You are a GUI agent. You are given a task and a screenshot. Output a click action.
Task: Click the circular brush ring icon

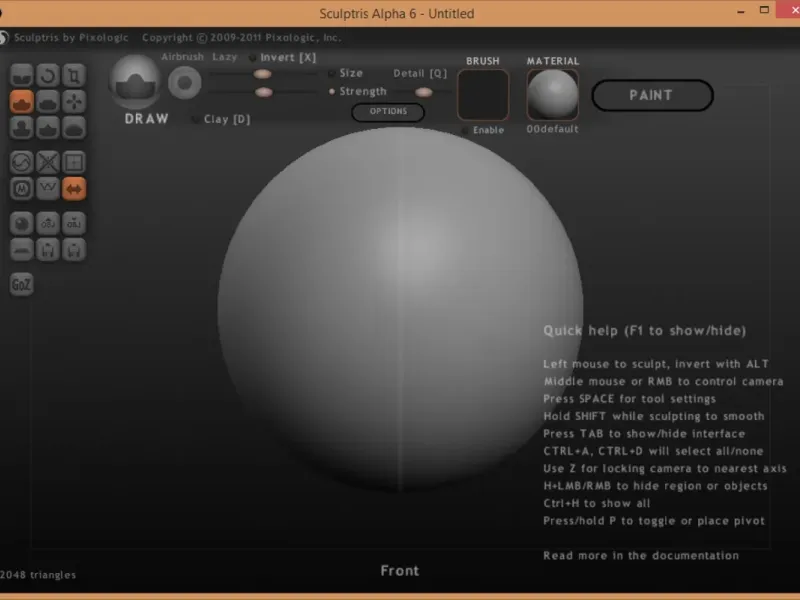(185, 83)
